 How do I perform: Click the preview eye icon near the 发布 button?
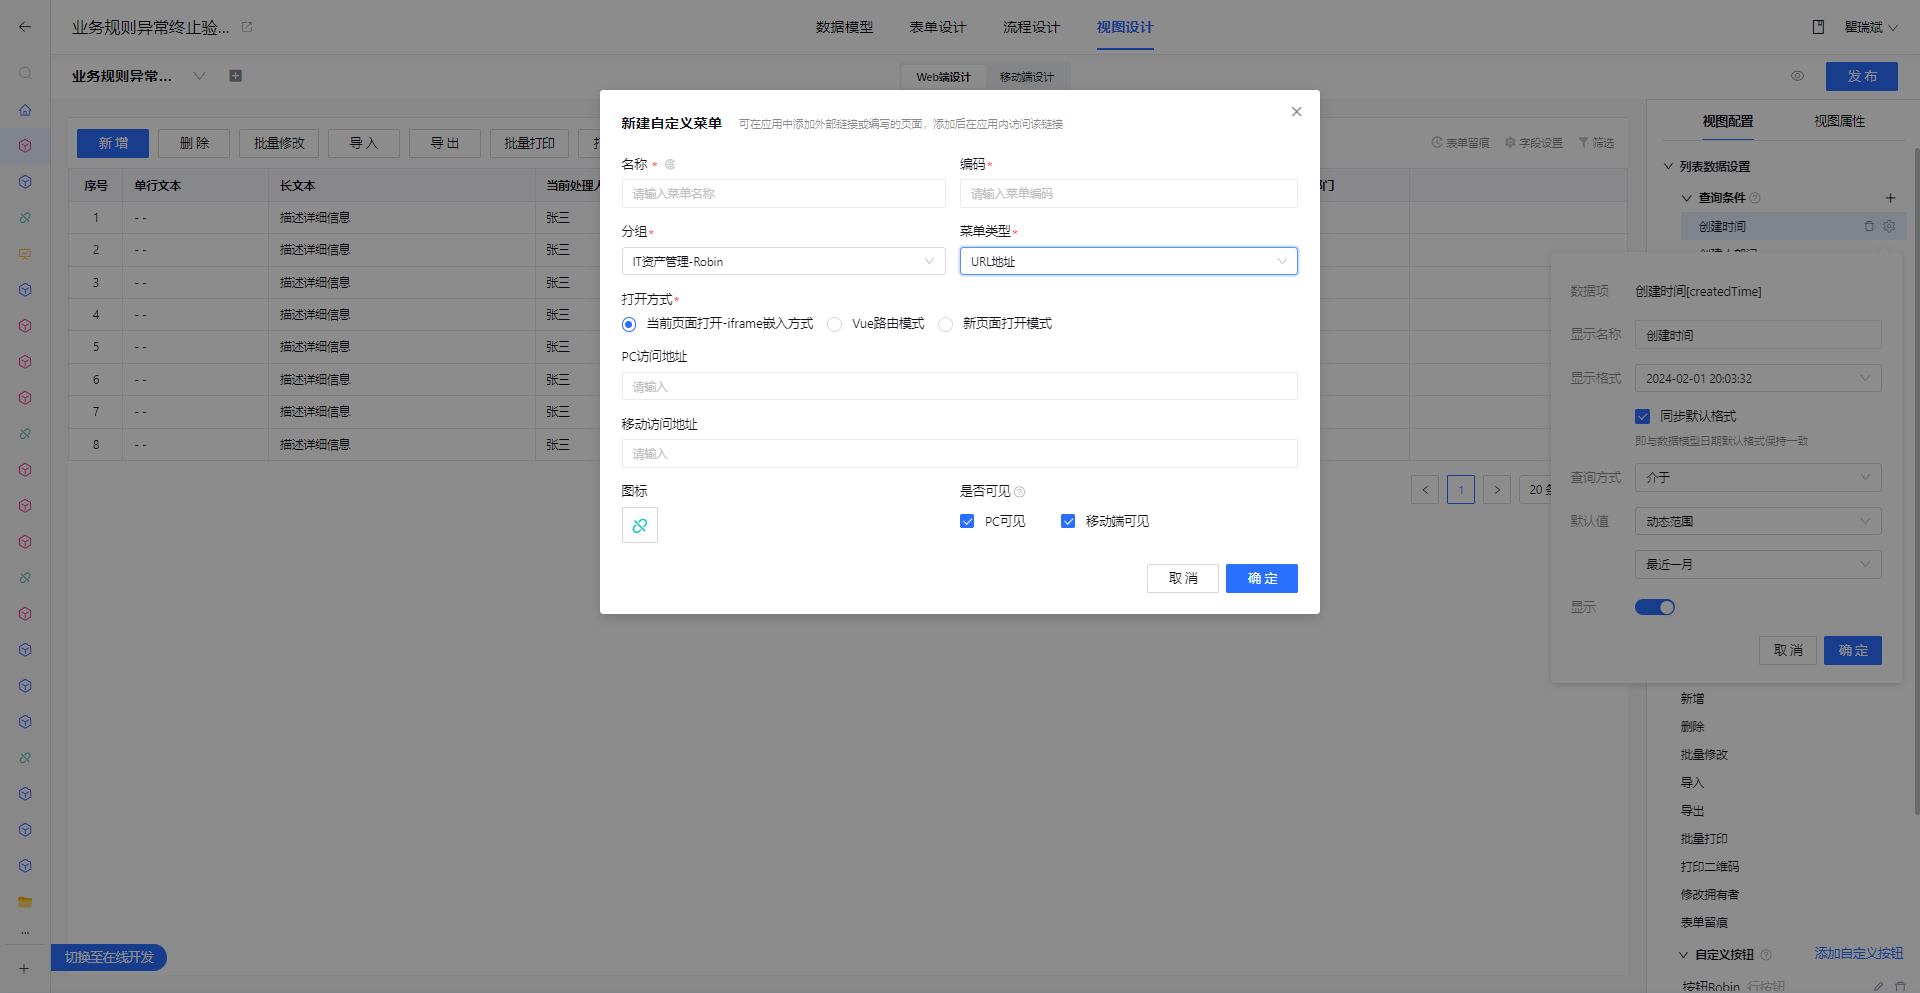1797,76
